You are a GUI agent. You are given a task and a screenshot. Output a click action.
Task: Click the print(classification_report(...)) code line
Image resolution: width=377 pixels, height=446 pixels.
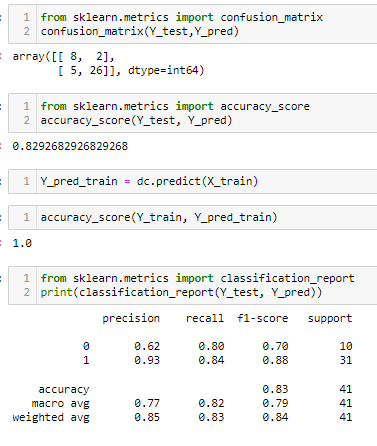coord(181,292)
